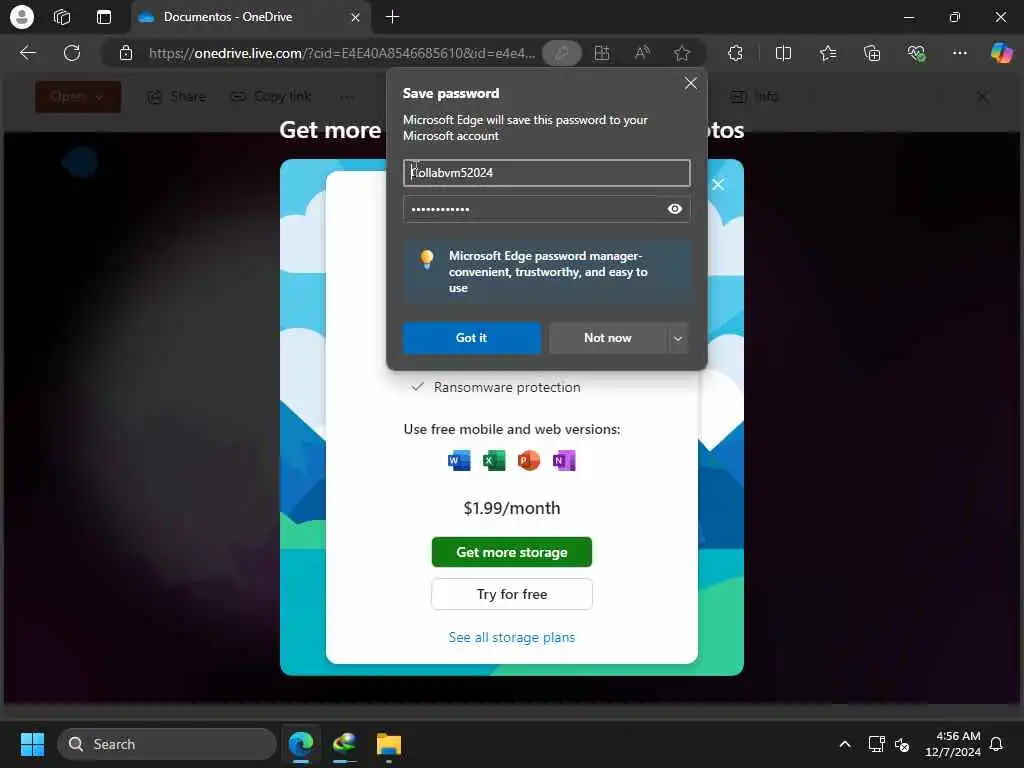Open the browser profile avatar
This screenshot has height=768, width=1024.
tap(22, 17)
